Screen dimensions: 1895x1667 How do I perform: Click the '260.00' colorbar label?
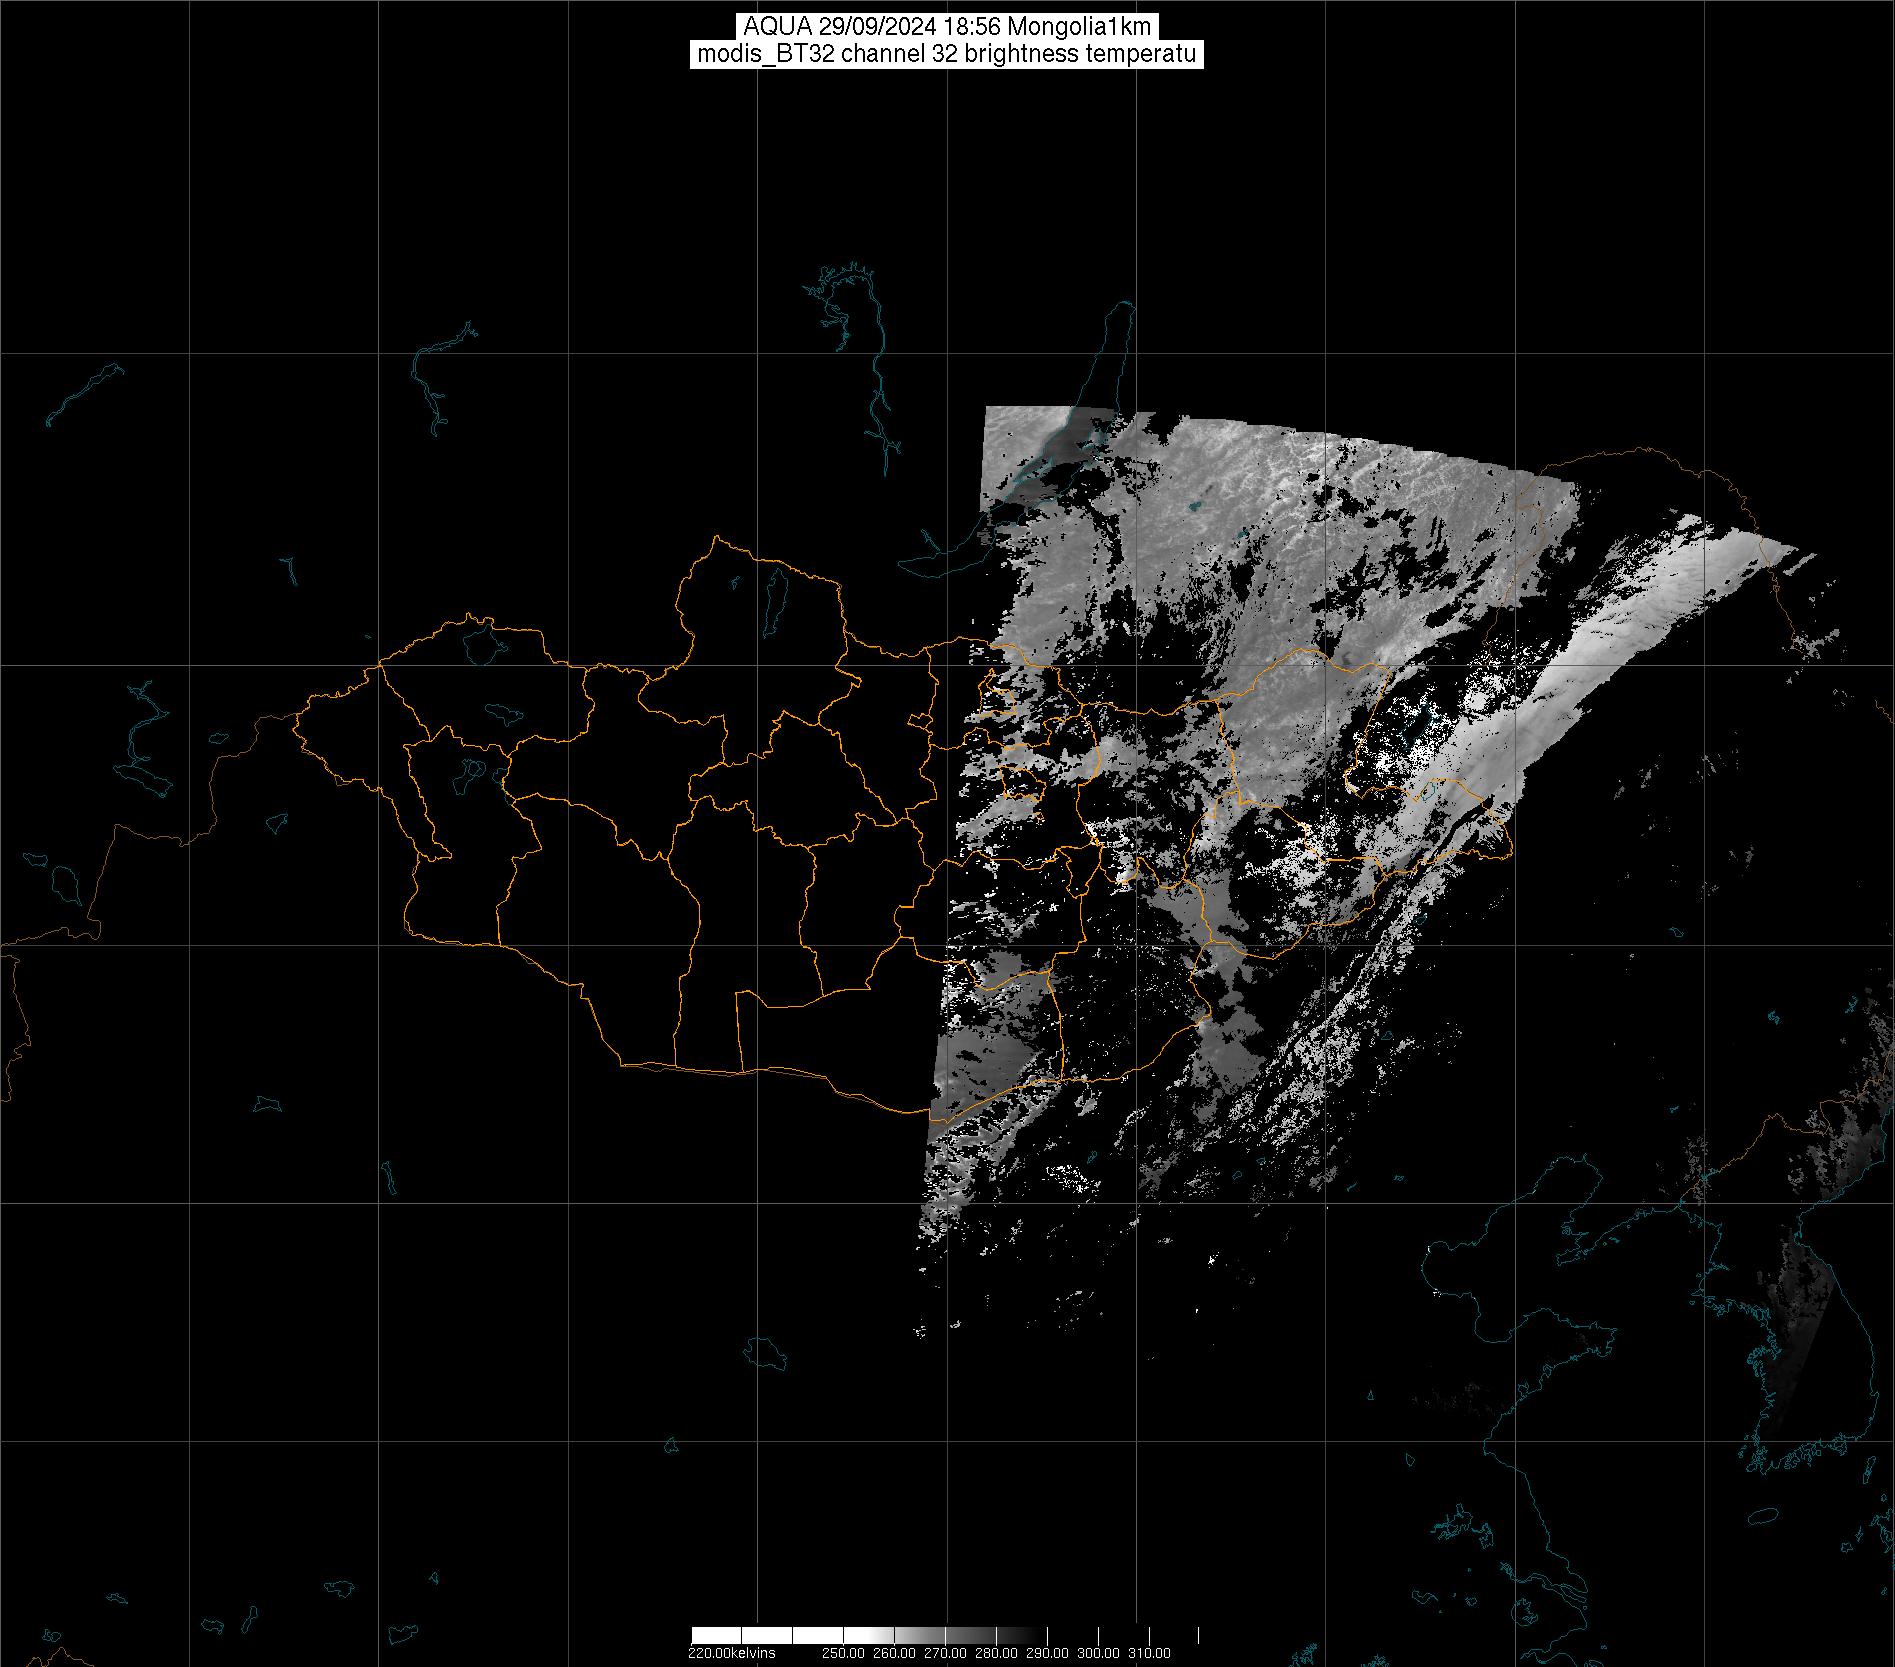[x=894, y=1653]
